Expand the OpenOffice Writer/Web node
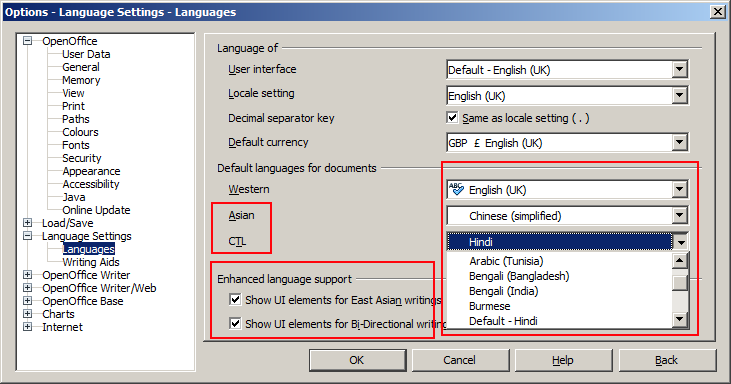The height and width of the screenshot is (384, 731). click(x=28, y=288)
